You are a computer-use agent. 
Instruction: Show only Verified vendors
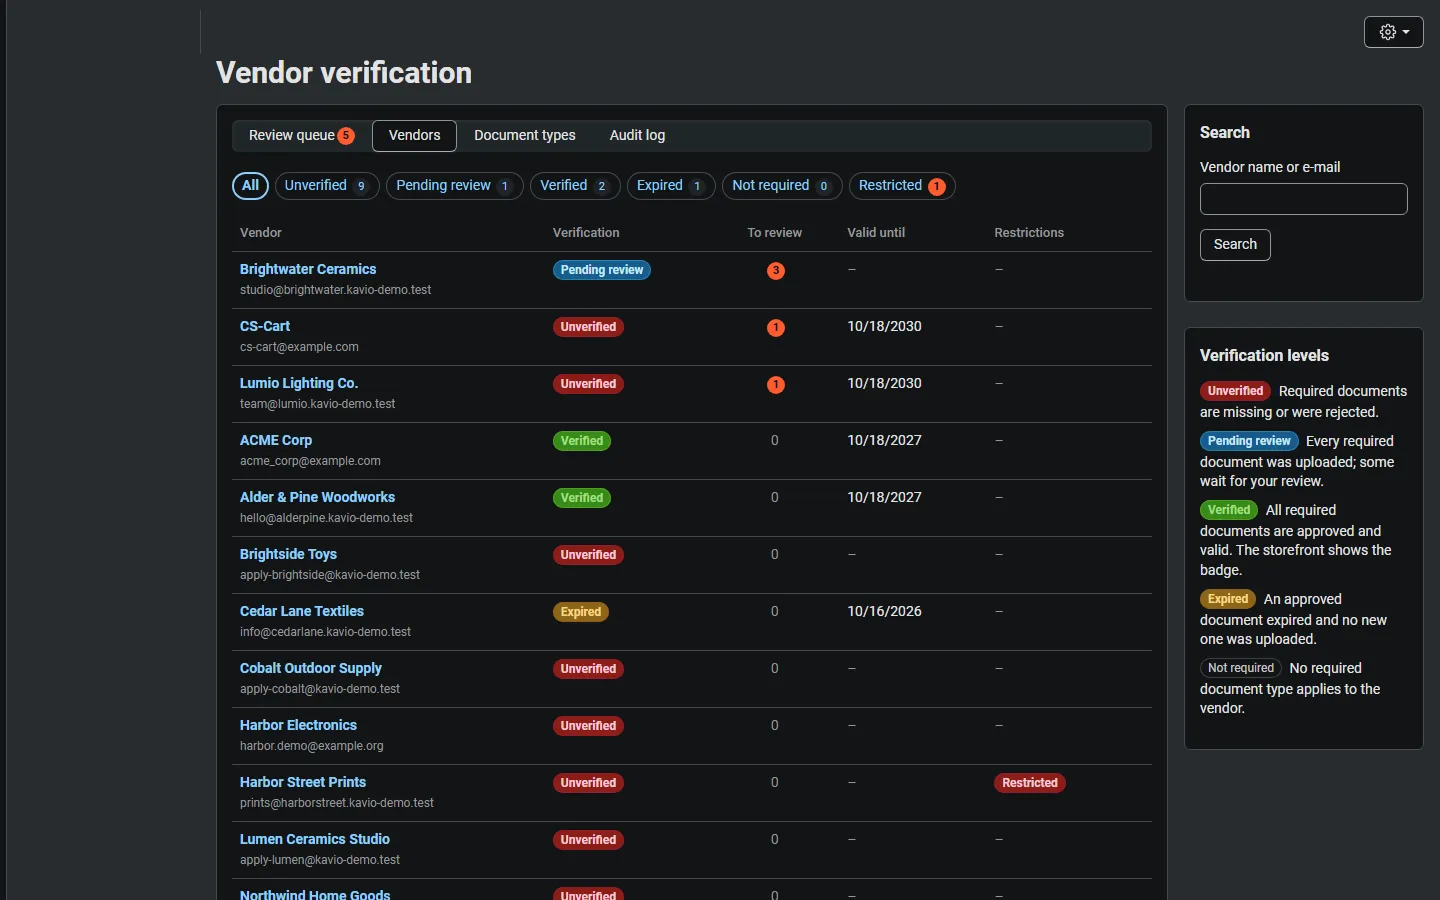click(574, 186)
